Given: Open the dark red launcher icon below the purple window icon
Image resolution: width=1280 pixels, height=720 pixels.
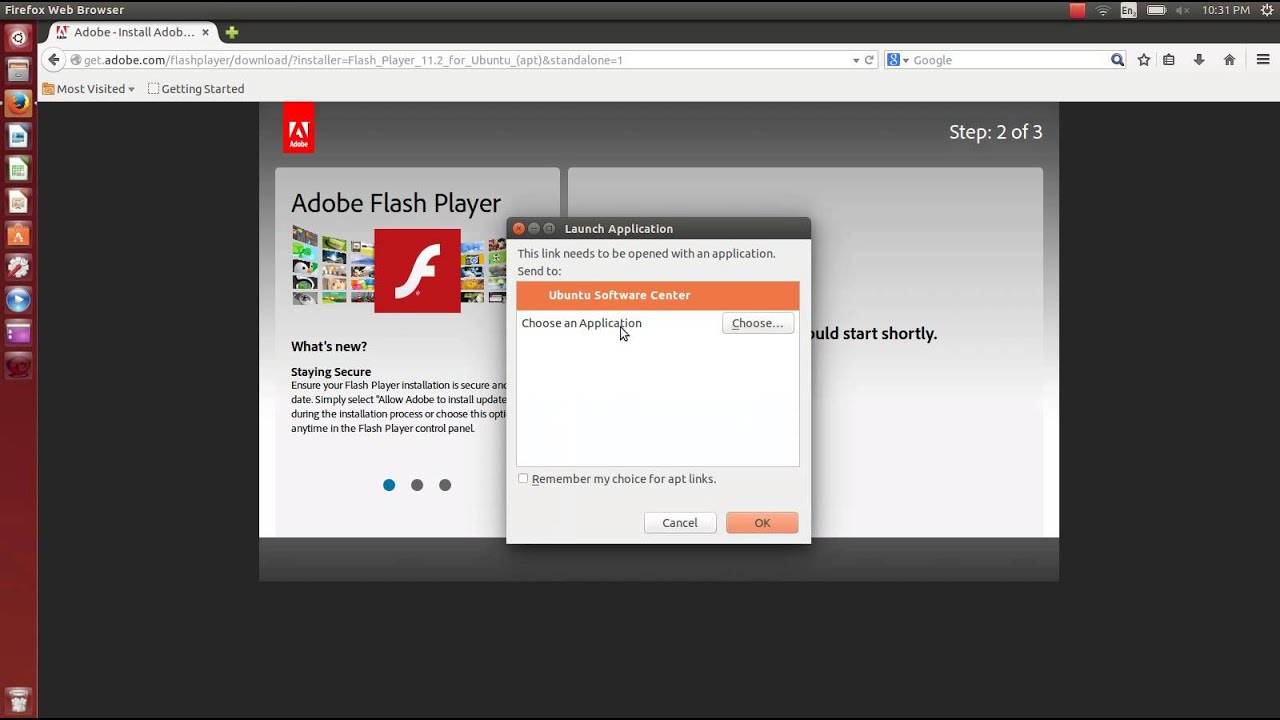Looking at the screenshot, I should (18, 366).
